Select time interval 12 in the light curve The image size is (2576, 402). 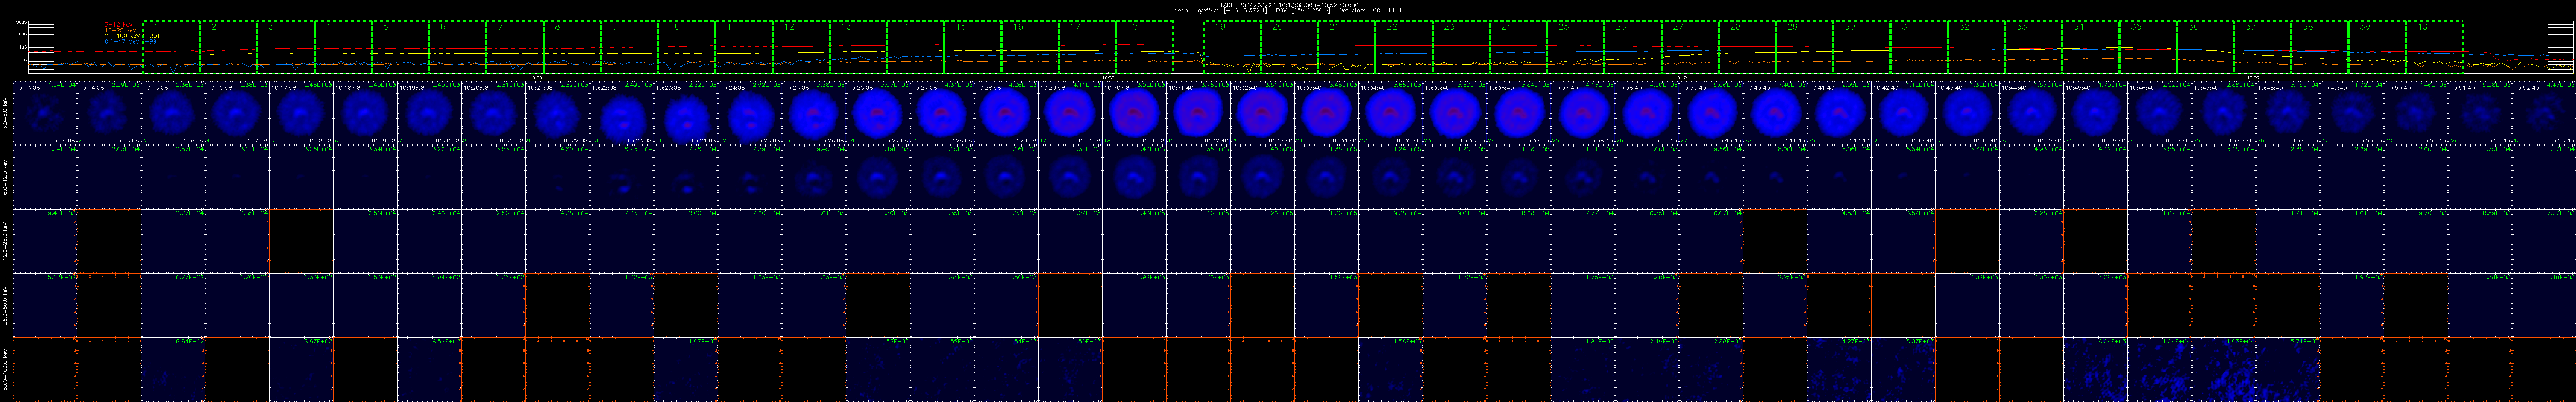801,46
